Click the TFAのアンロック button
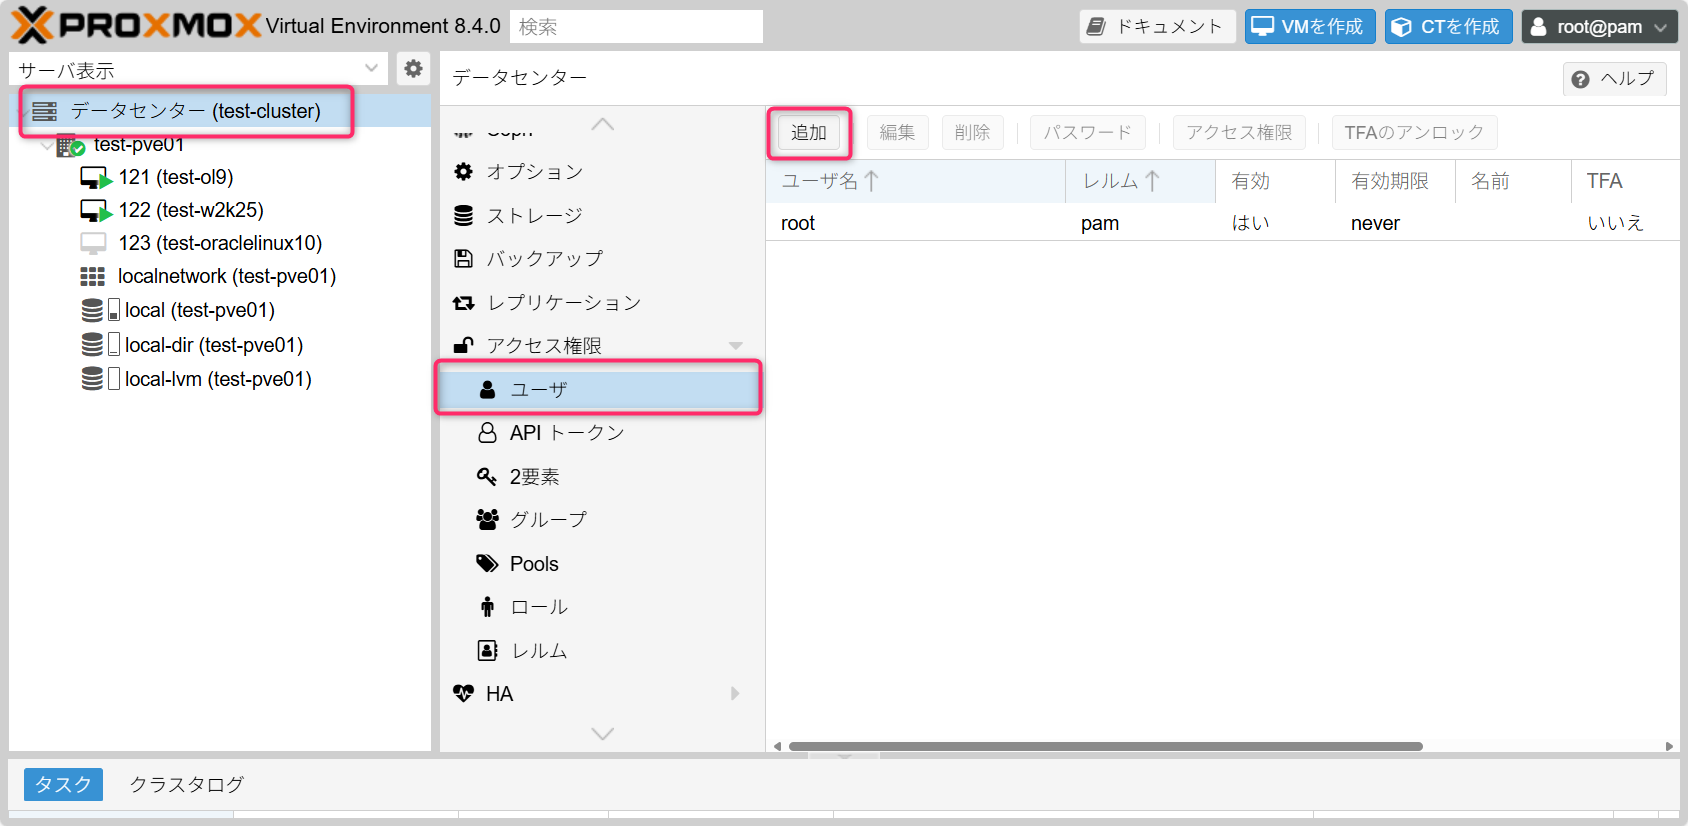The width and height of the screenshot is (1688, 826). 1414,133
